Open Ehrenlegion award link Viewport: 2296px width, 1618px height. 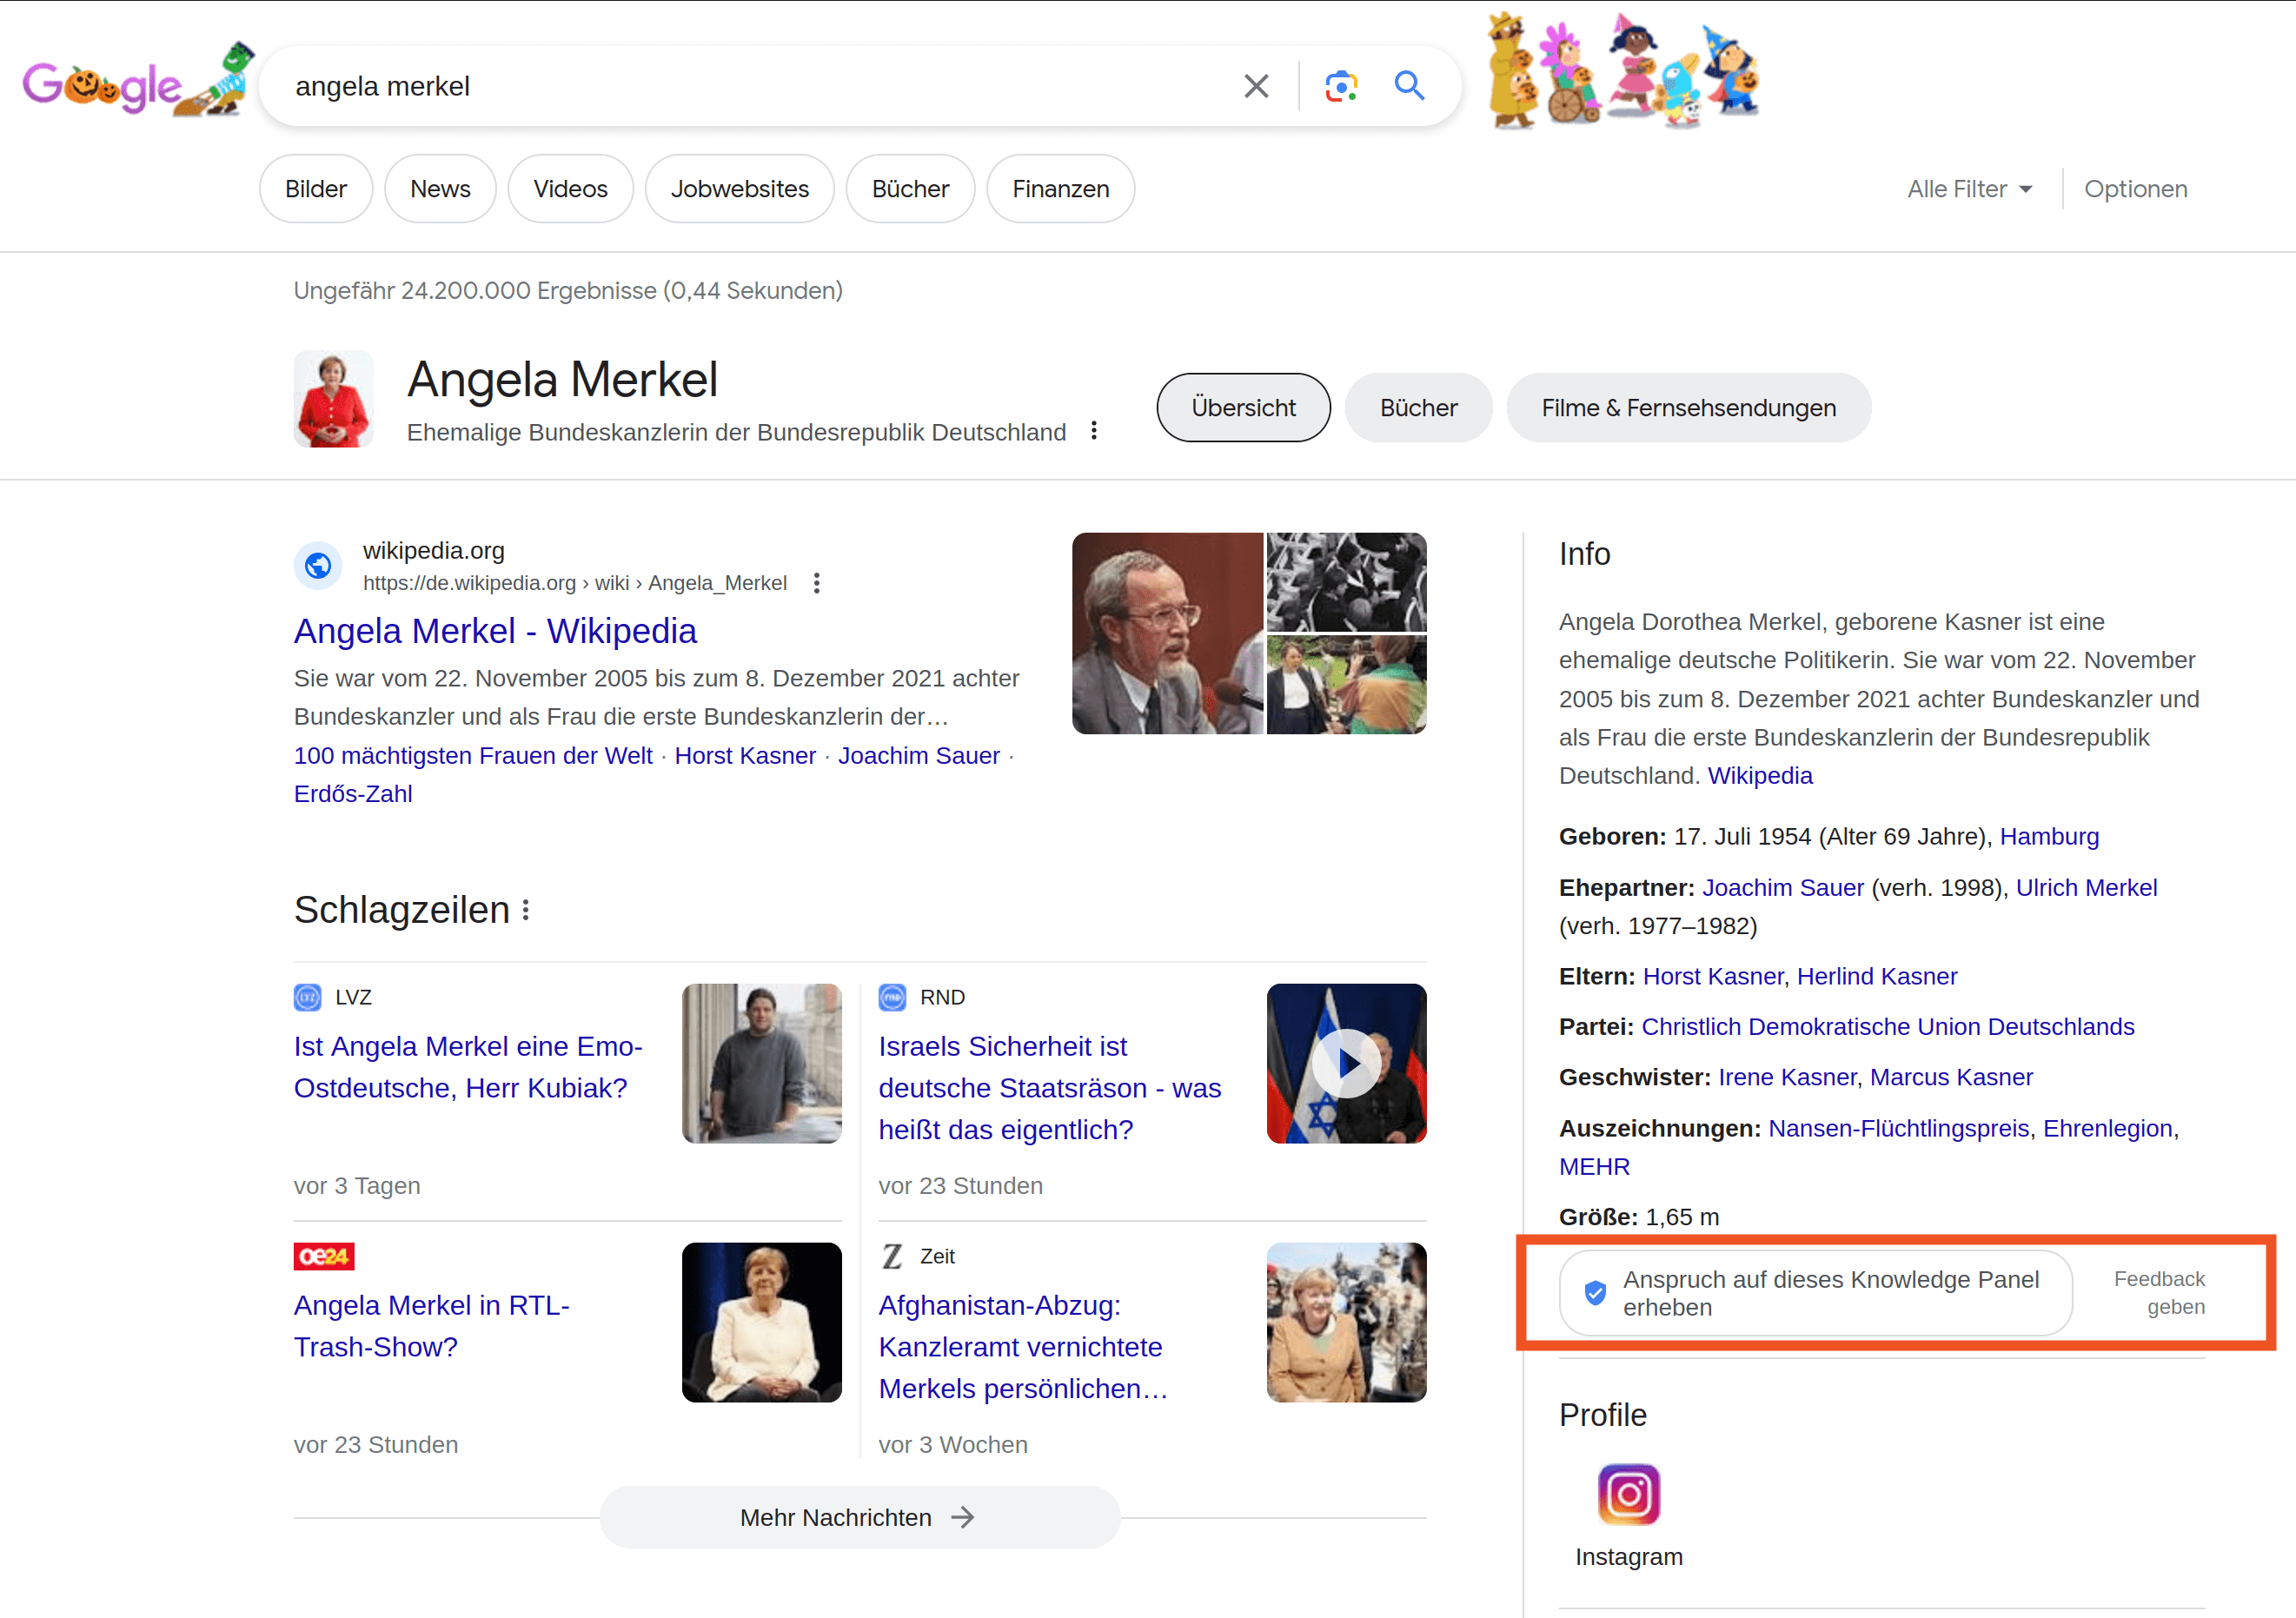click(2108, 1129)
